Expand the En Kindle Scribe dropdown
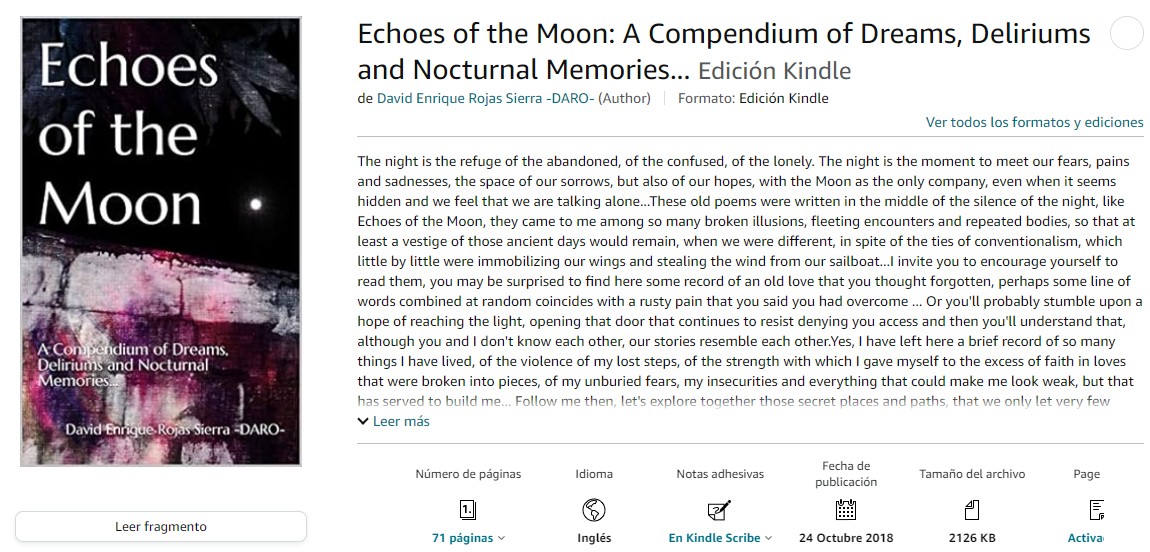The height and width of the screenshot is (552, 1150). pyautogui.click(x=720, y=538)
